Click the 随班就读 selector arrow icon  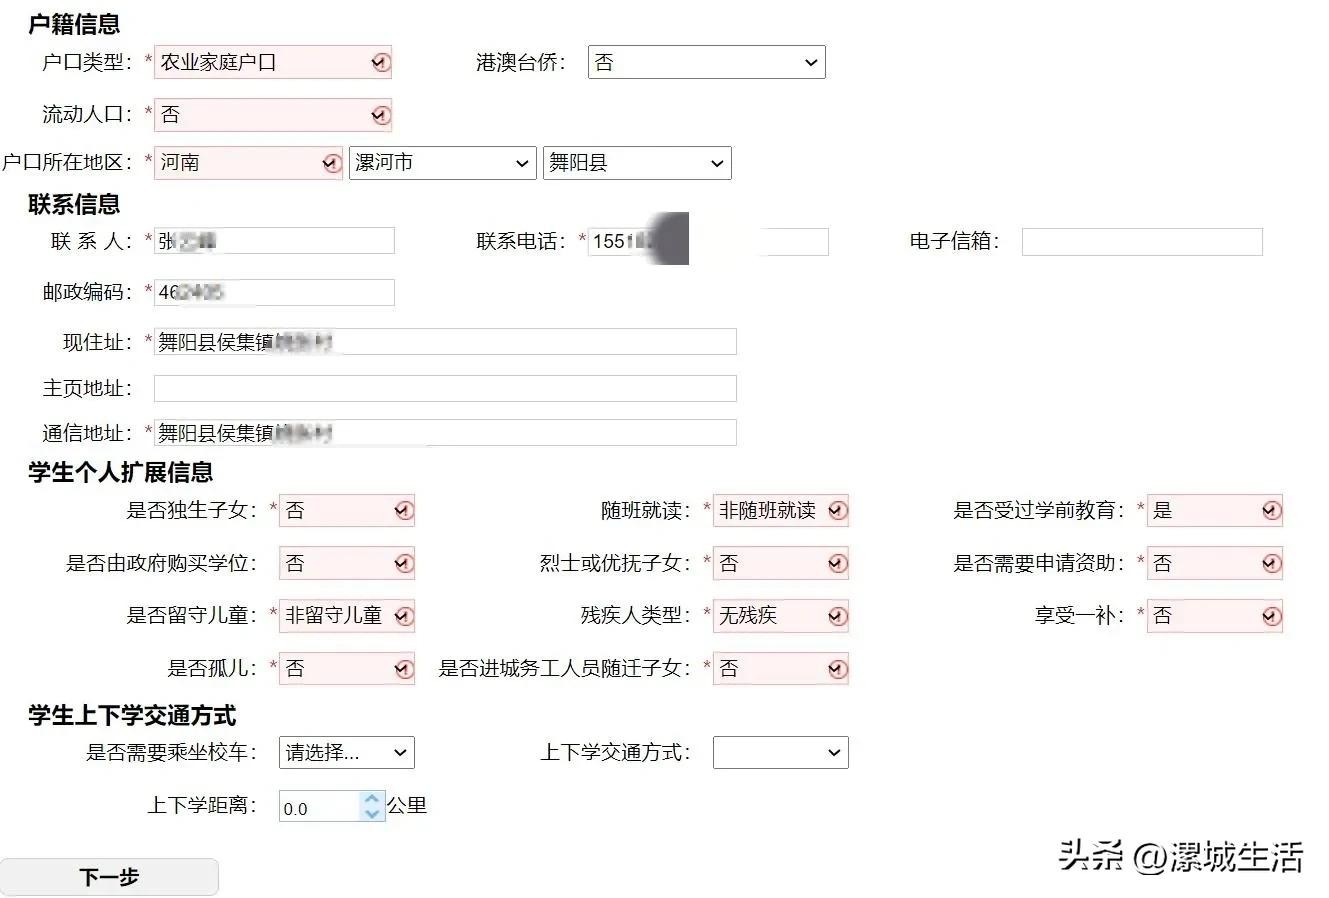[837, 511]
